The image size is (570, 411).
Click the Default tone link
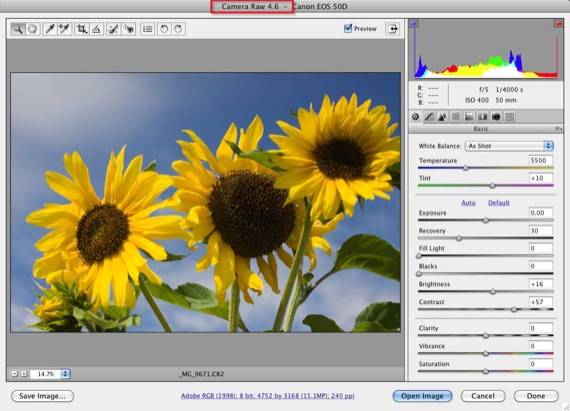coord(499,203)
